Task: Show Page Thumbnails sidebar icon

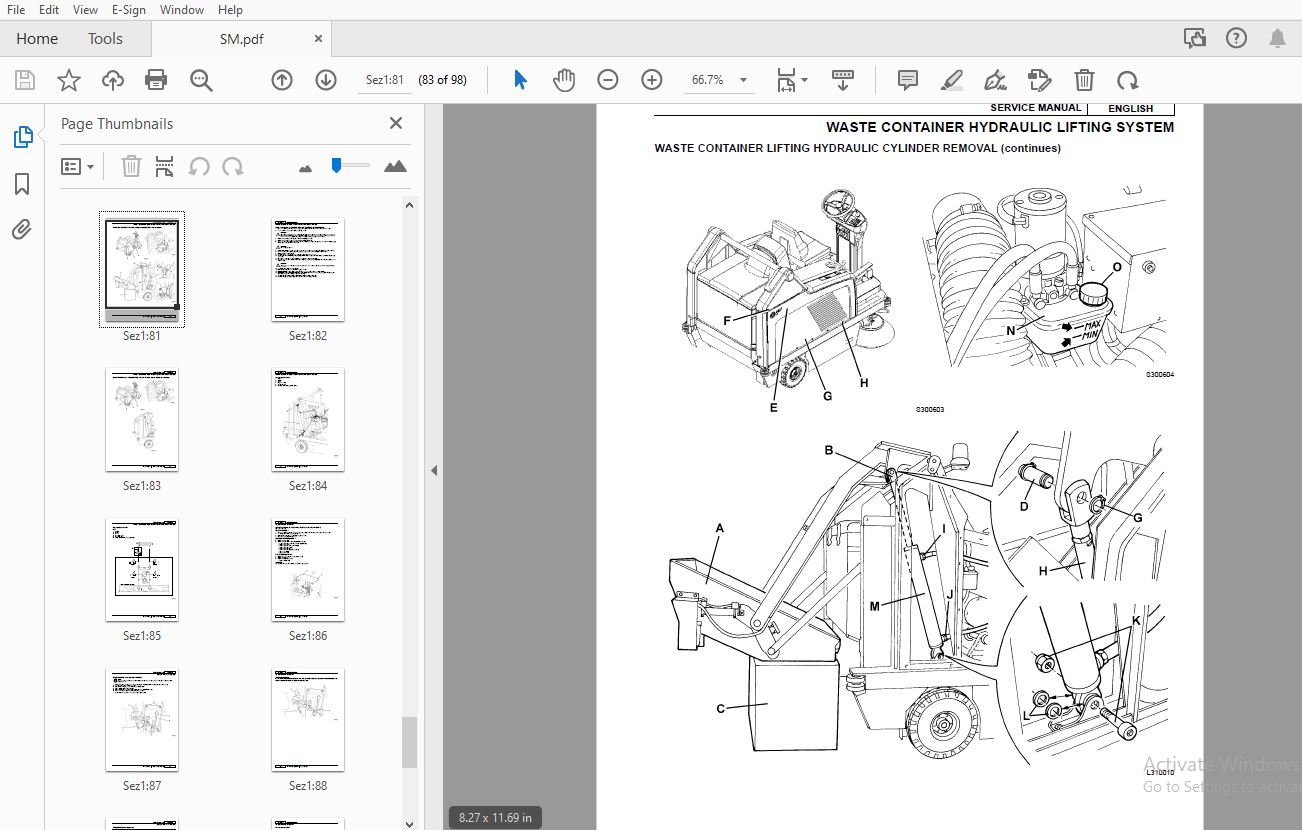Action: point(22,137)
